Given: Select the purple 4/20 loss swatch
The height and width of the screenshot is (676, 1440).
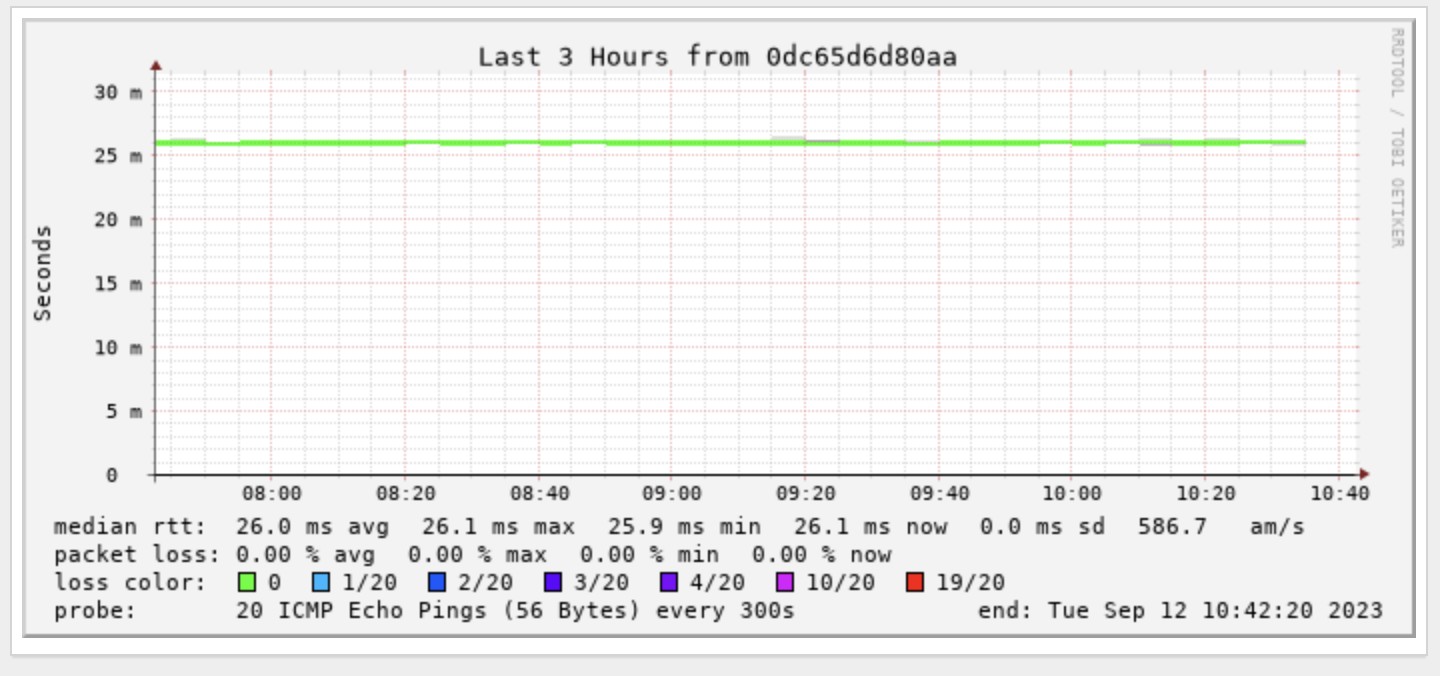Looking at the screenshot, I should tap(669, 582).
